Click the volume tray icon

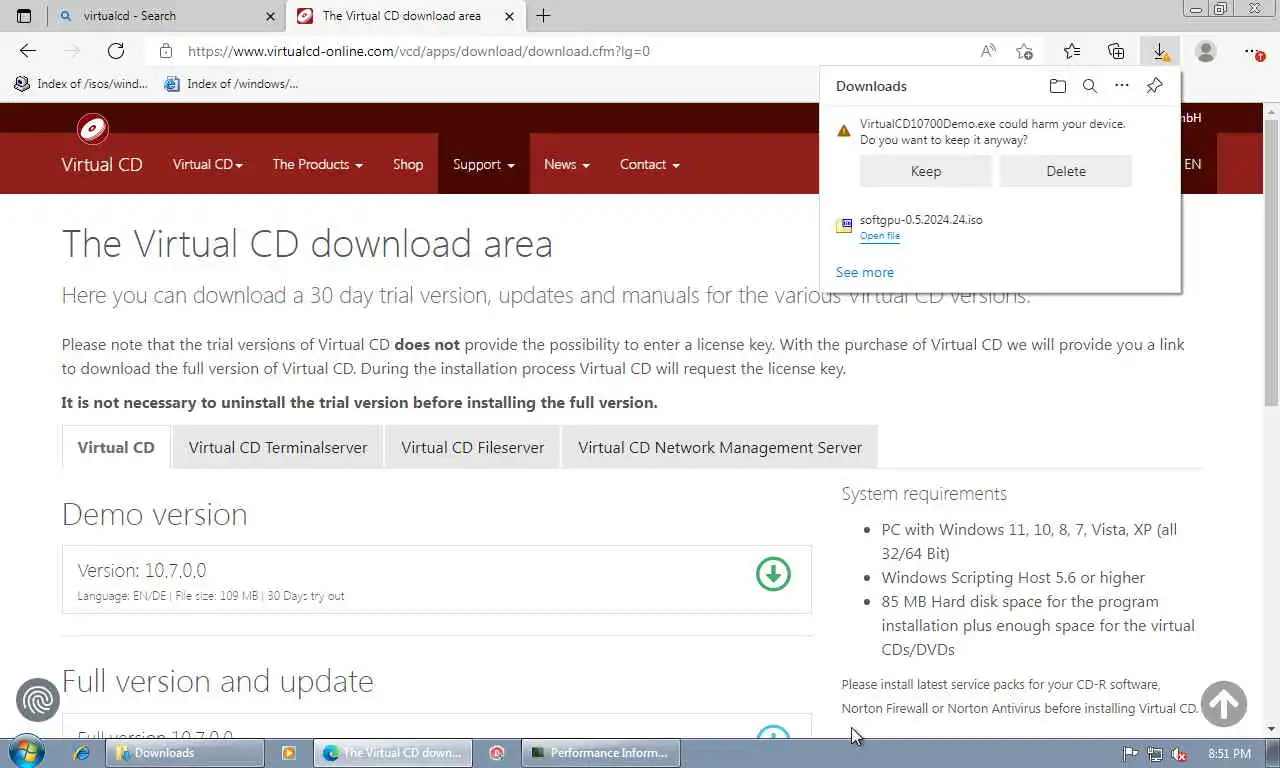coord(1180,754)
